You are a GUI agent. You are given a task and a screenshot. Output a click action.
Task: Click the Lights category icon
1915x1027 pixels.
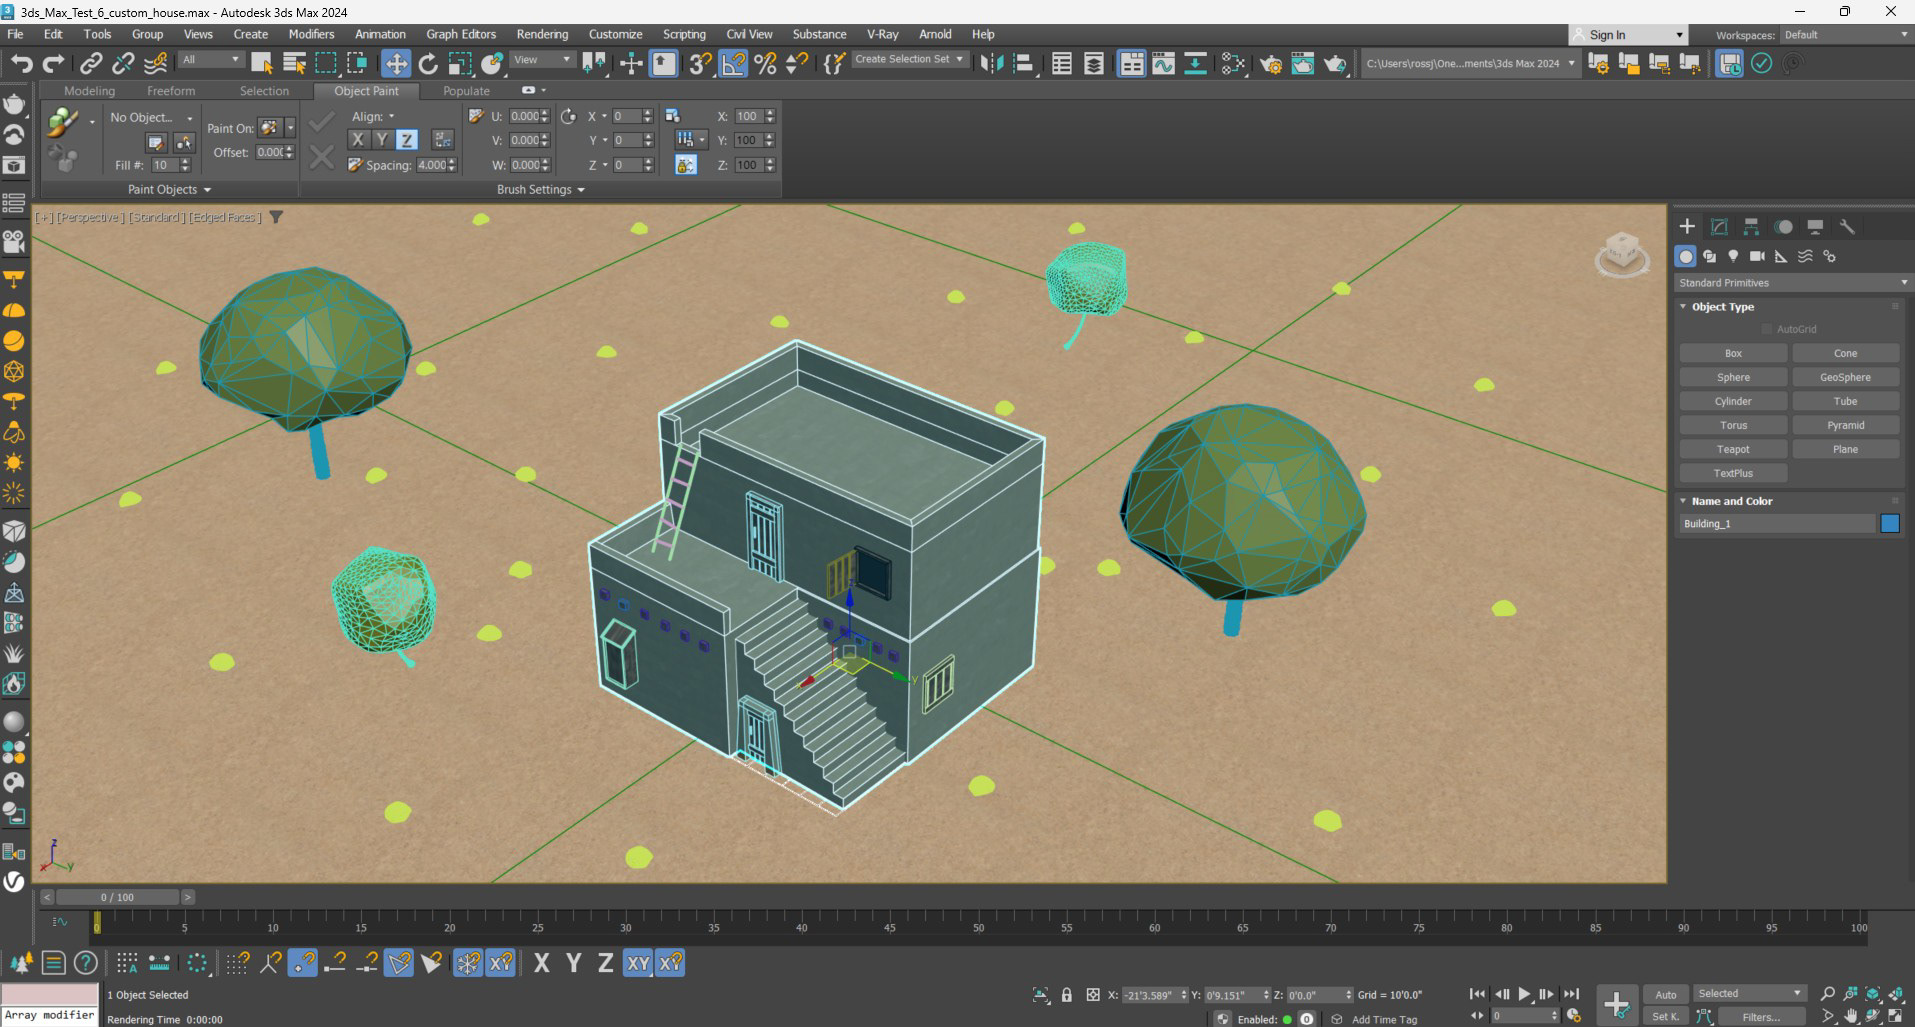(1733, 257)
